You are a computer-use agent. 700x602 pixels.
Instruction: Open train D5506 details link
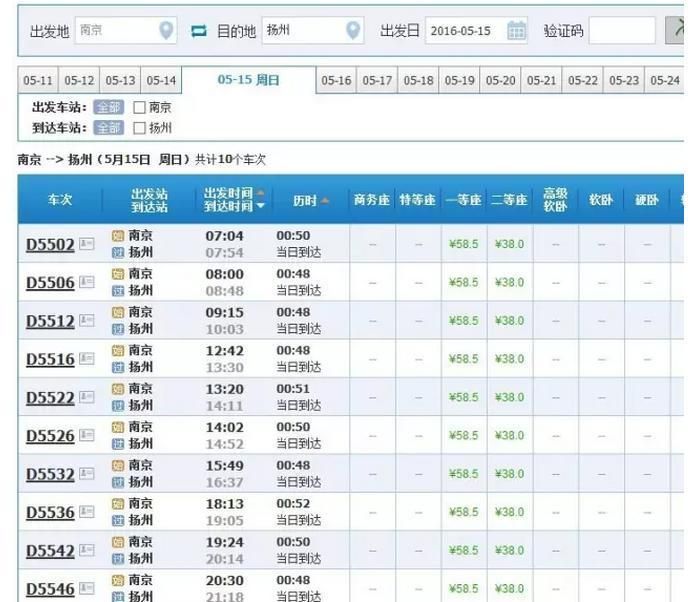50,283
